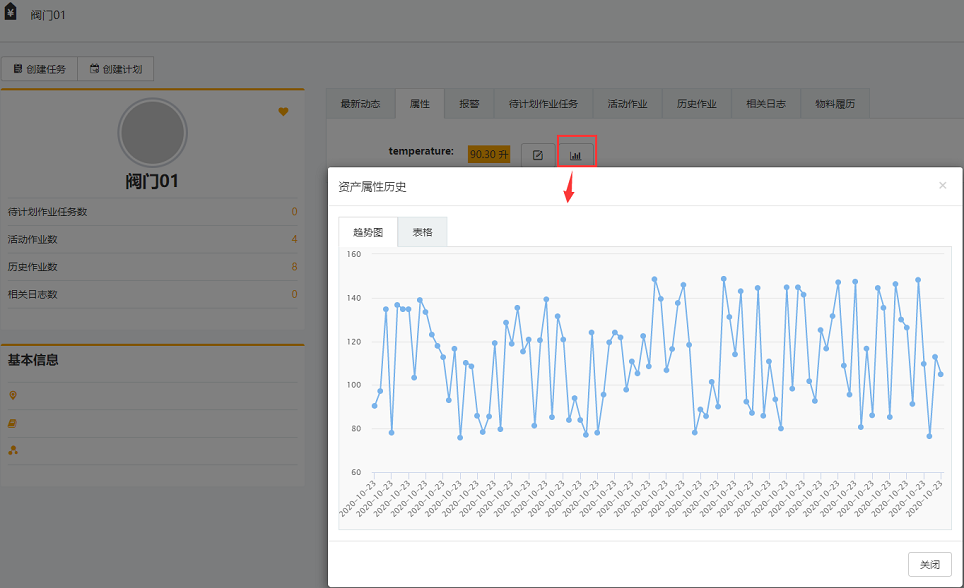Screen dimensions: 964x588
Task: Switch to the 报警 tab
Action: pos(469,104)
